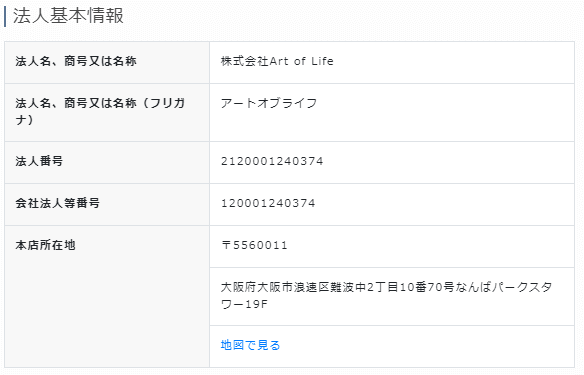This screenshot has height=375, width=584.
Task: Open the 地図で見る map link
Action: pos(250,345)
